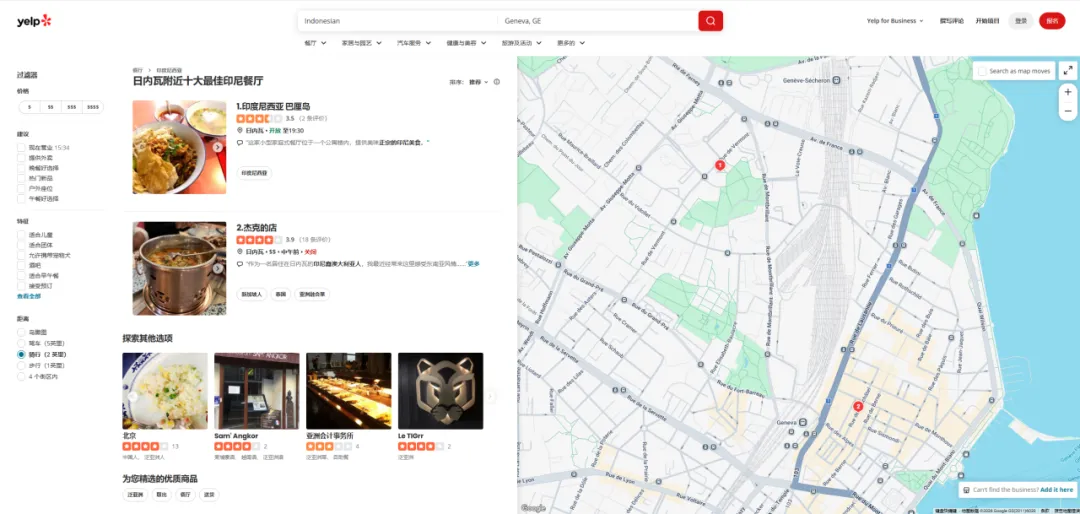This screenshot has width=1080, height=514.
Task: Toggle 接受预订 checkbox
Action: (21, 285)
